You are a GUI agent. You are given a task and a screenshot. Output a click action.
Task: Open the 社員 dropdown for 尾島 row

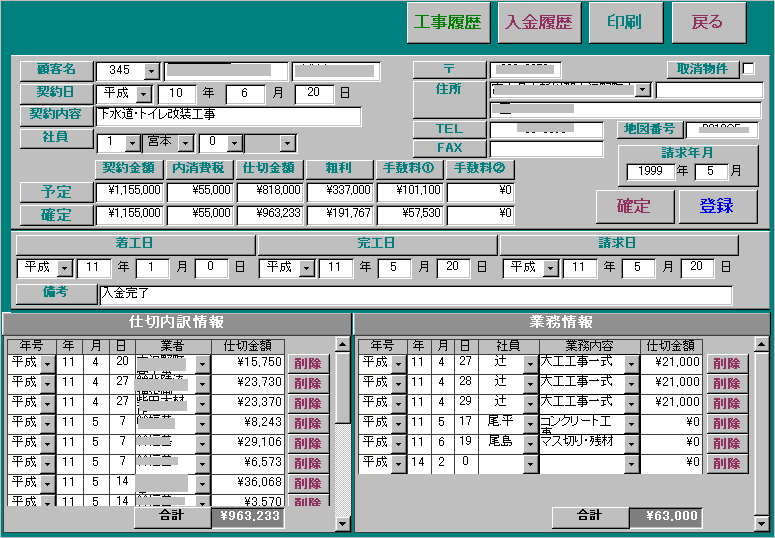click(x=530, y=444)
